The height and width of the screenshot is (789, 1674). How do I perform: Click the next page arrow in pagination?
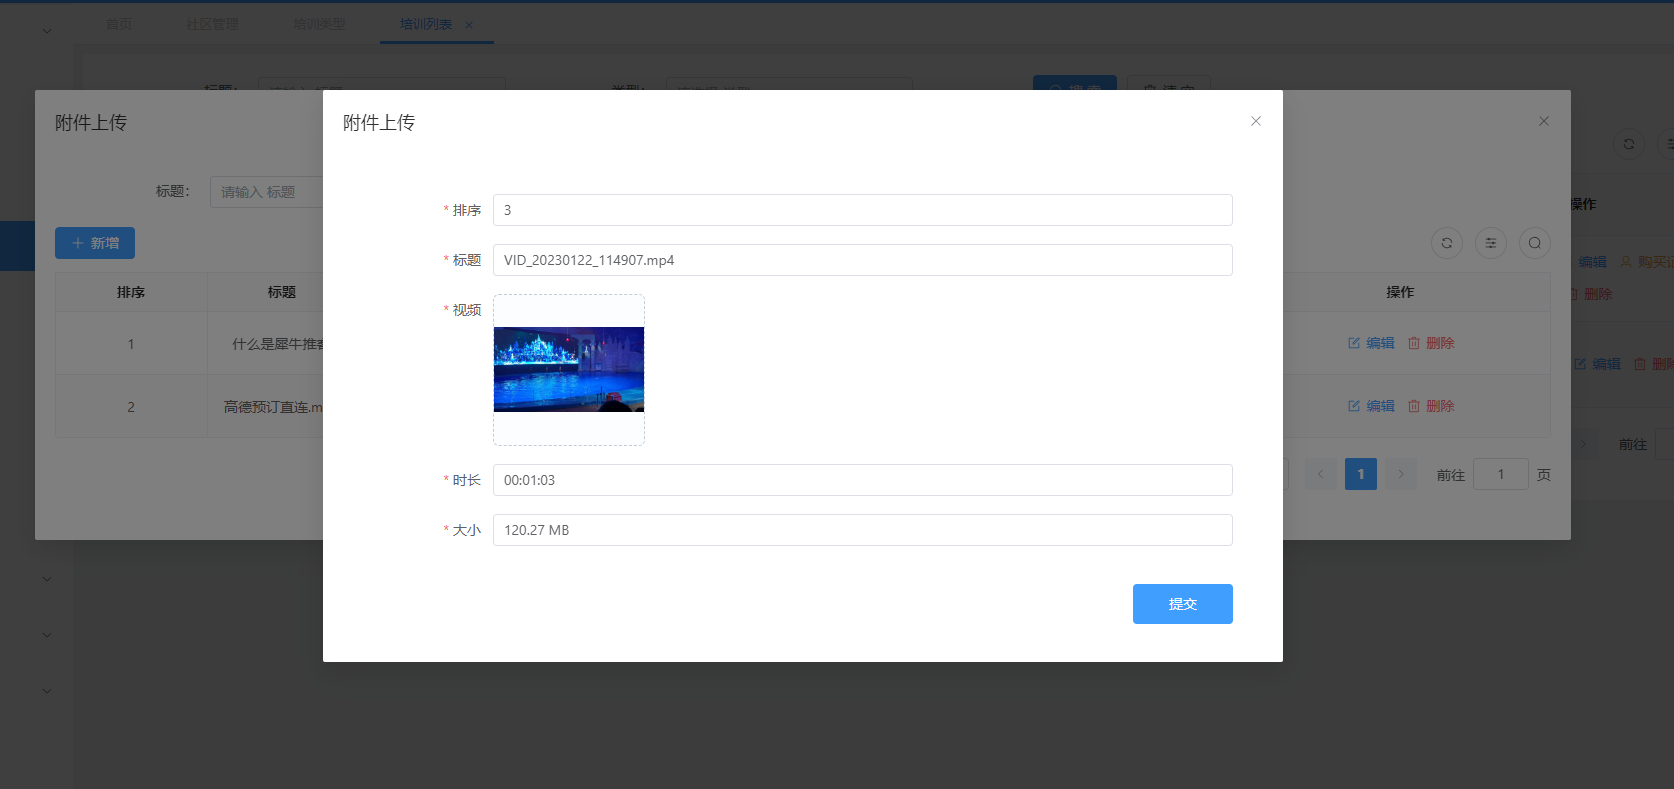point(1400,474)
